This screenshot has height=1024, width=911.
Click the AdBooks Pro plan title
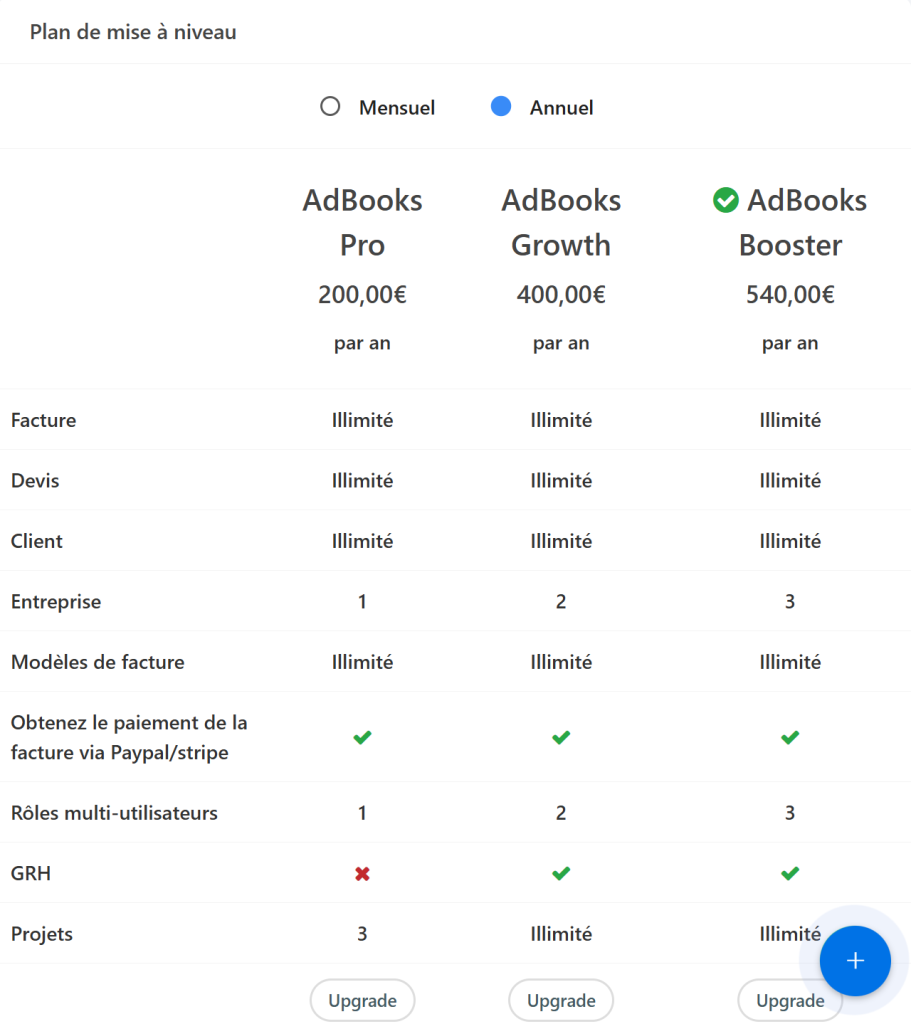point(362,222)
